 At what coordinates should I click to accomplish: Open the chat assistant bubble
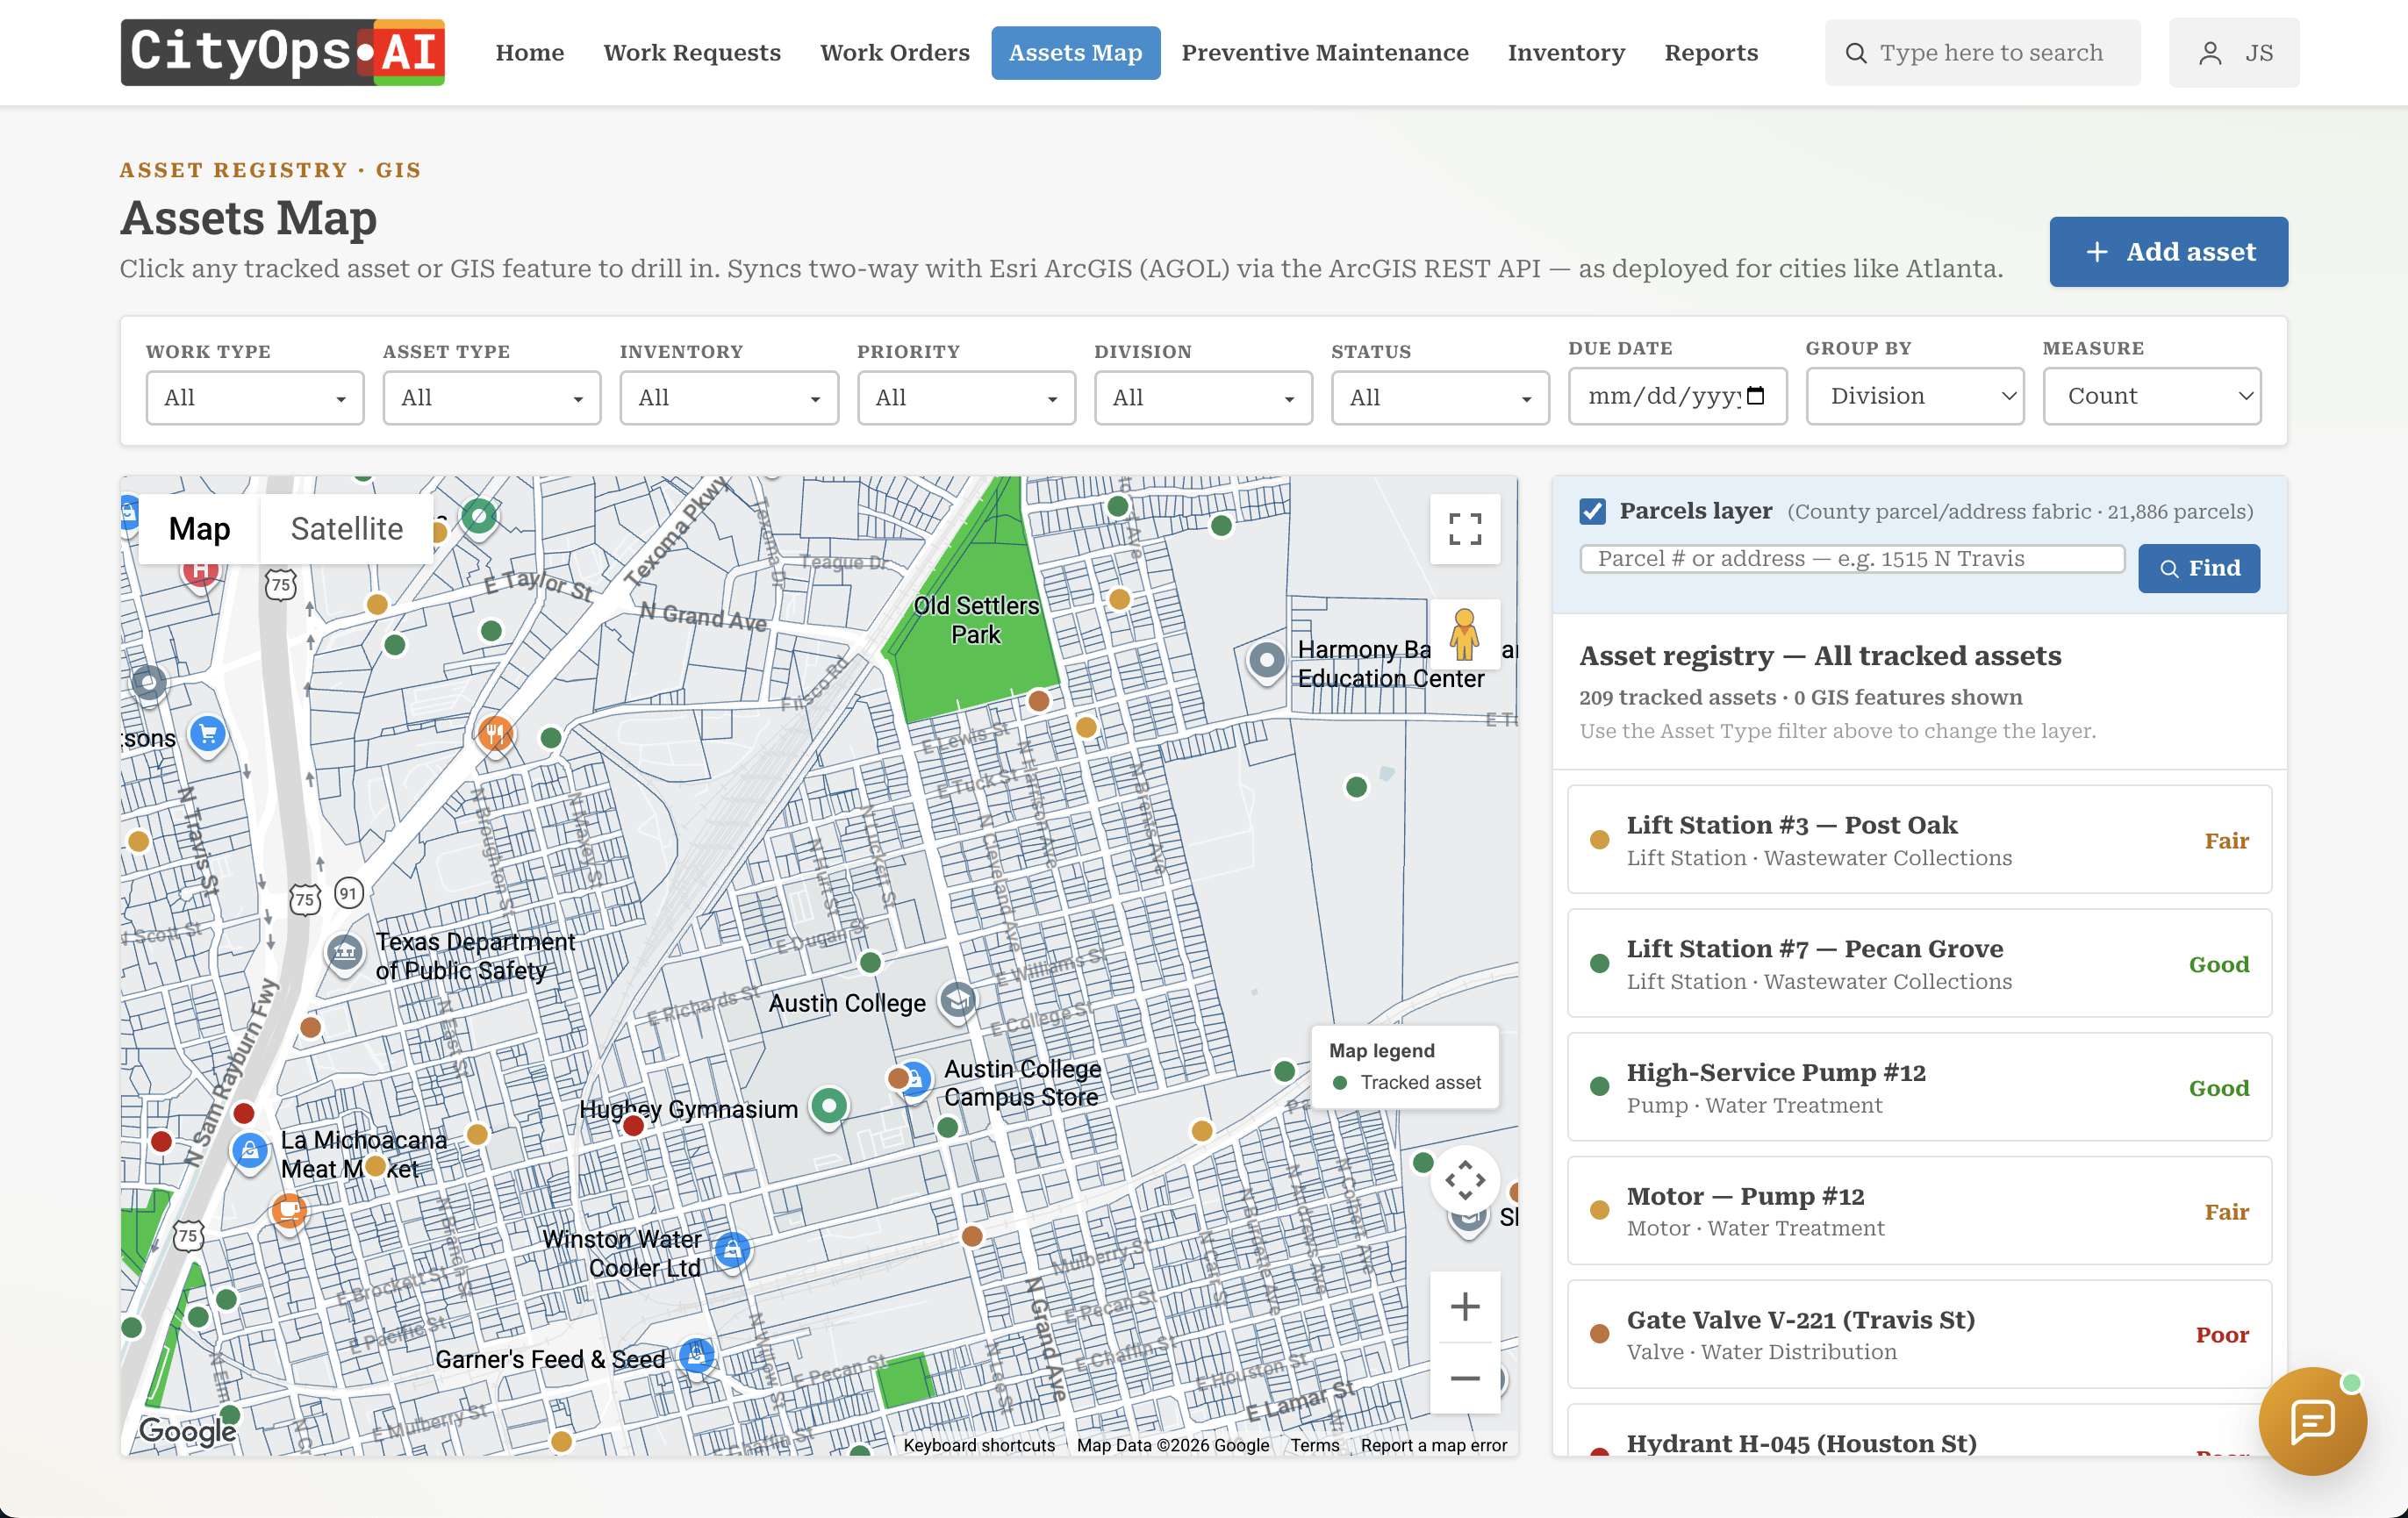click(x=2312, y=1421)
